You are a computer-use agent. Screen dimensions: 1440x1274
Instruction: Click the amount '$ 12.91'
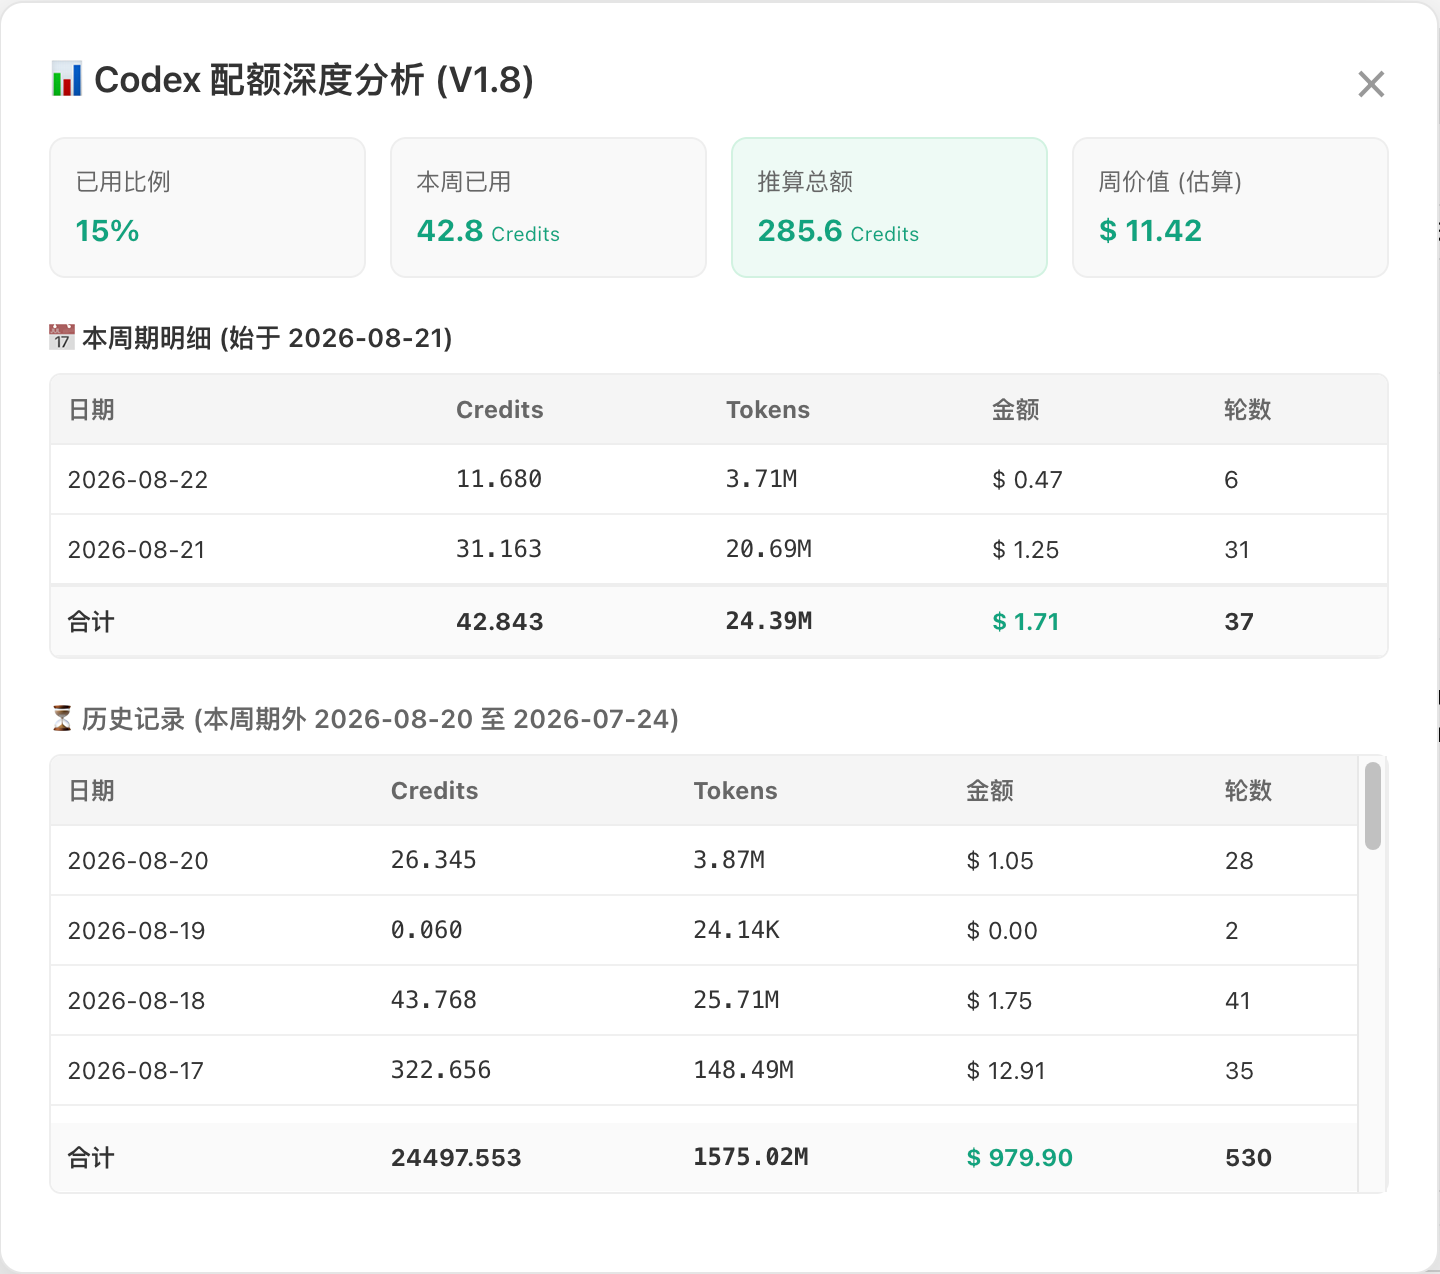pyautogui.click(x=1006, y=1071)
